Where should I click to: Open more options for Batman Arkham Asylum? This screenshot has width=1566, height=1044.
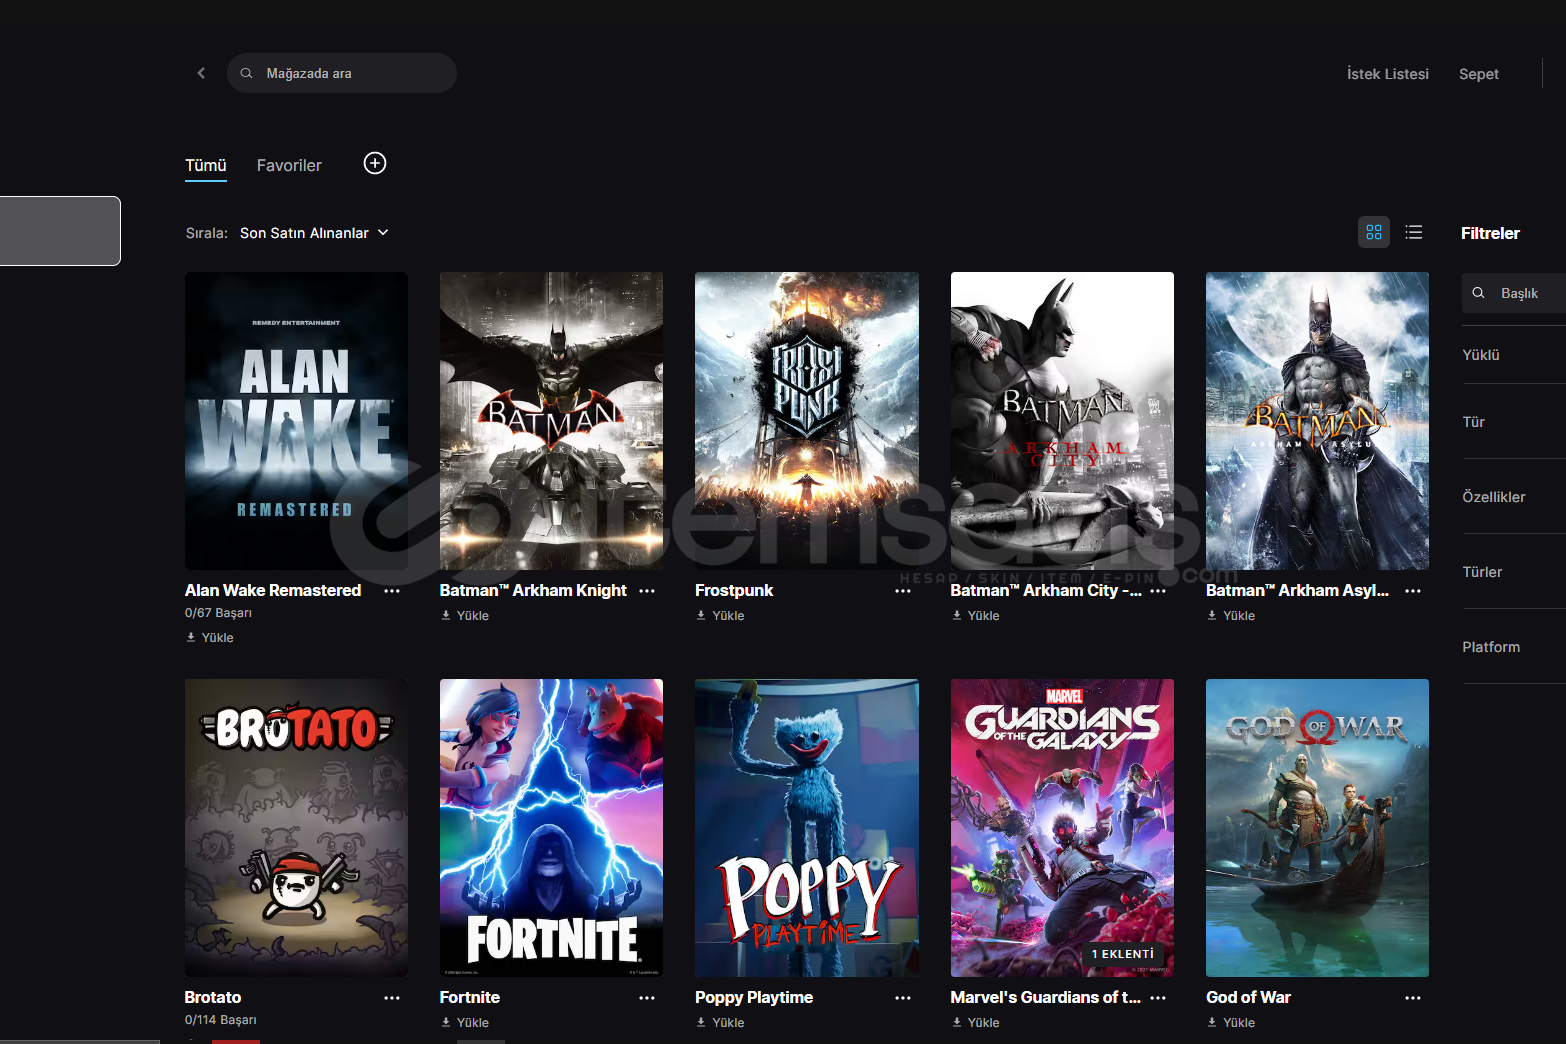coord(1413,591)
